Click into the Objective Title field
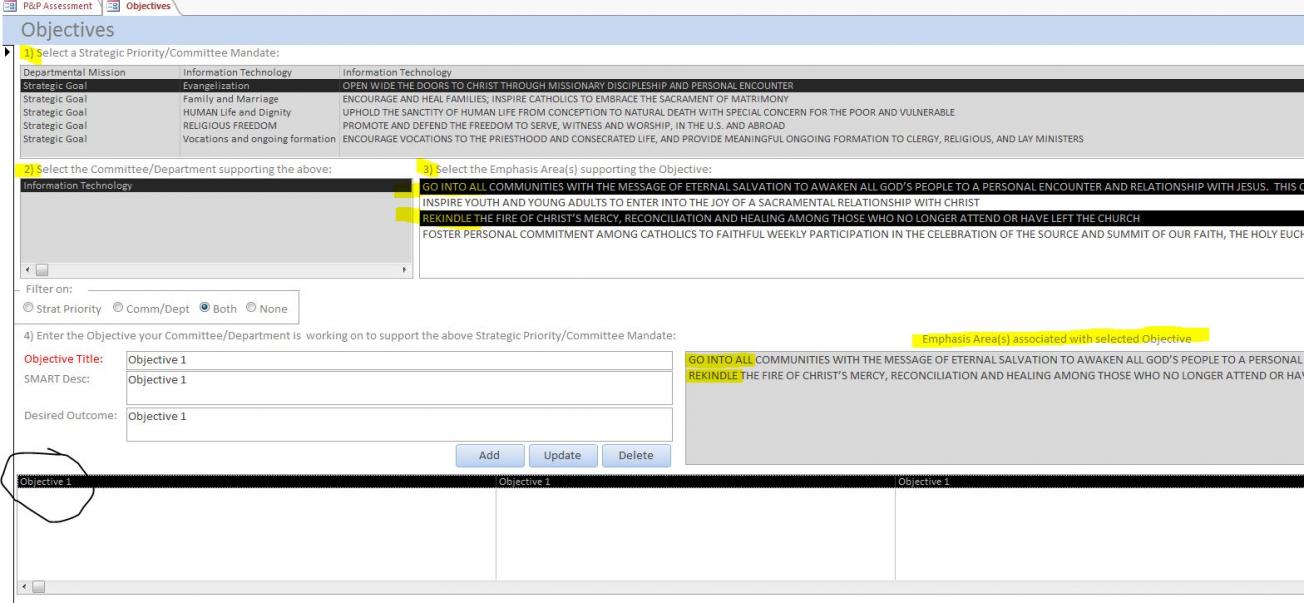This screenshot has height=603, width=1304. (x=399, y=360)
